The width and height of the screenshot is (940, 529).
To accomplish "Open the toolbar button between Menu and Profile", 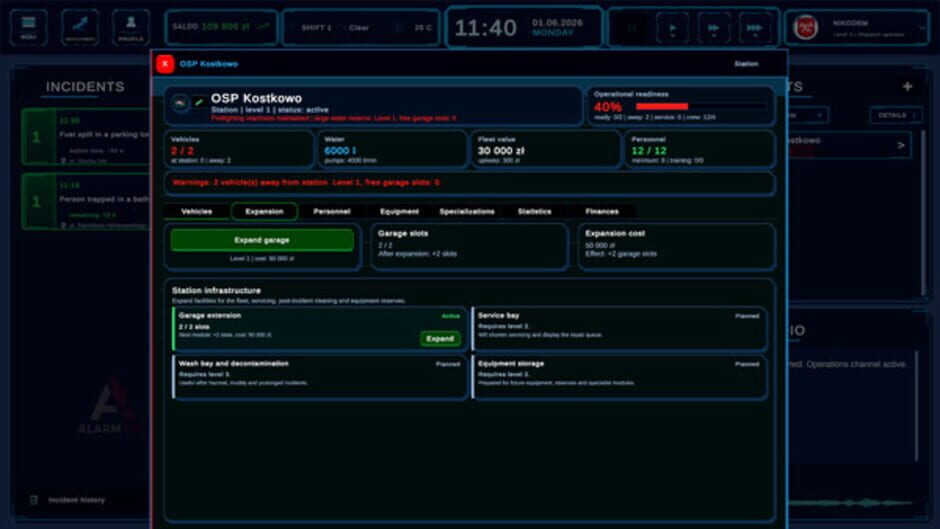I will (80, 28).
